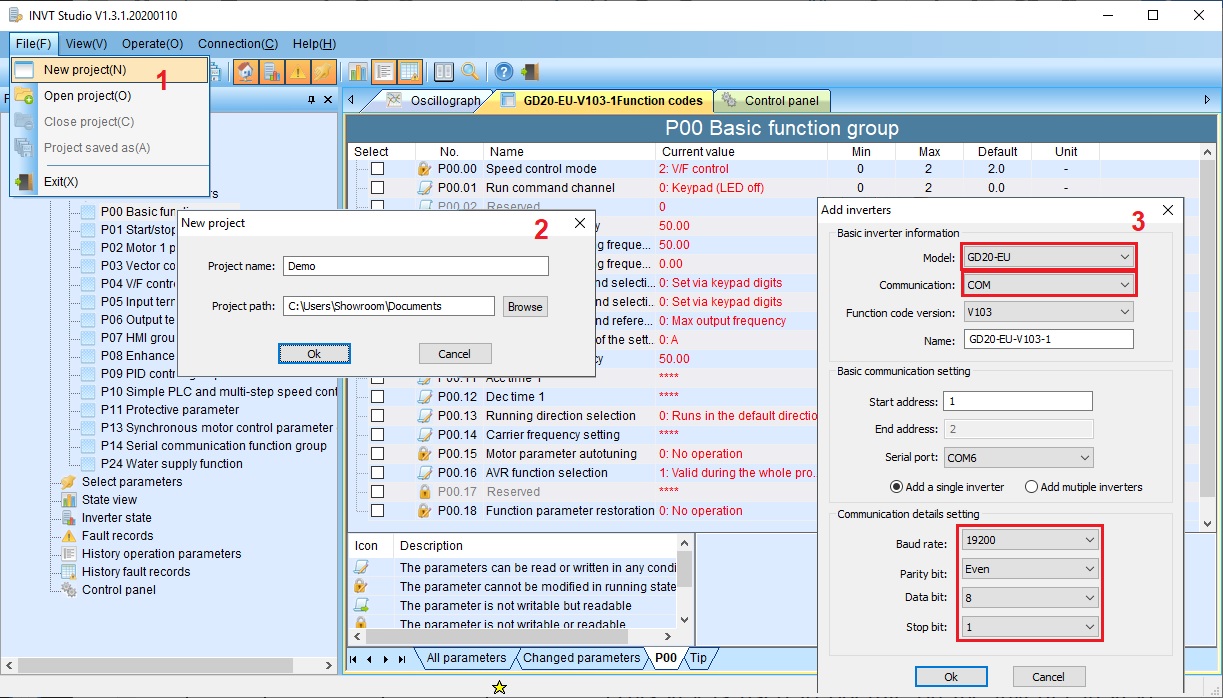This screenshot has height=698, width=1223.
Task: Open the Communication dropdown showing COM
Action: coord(1048,285)
